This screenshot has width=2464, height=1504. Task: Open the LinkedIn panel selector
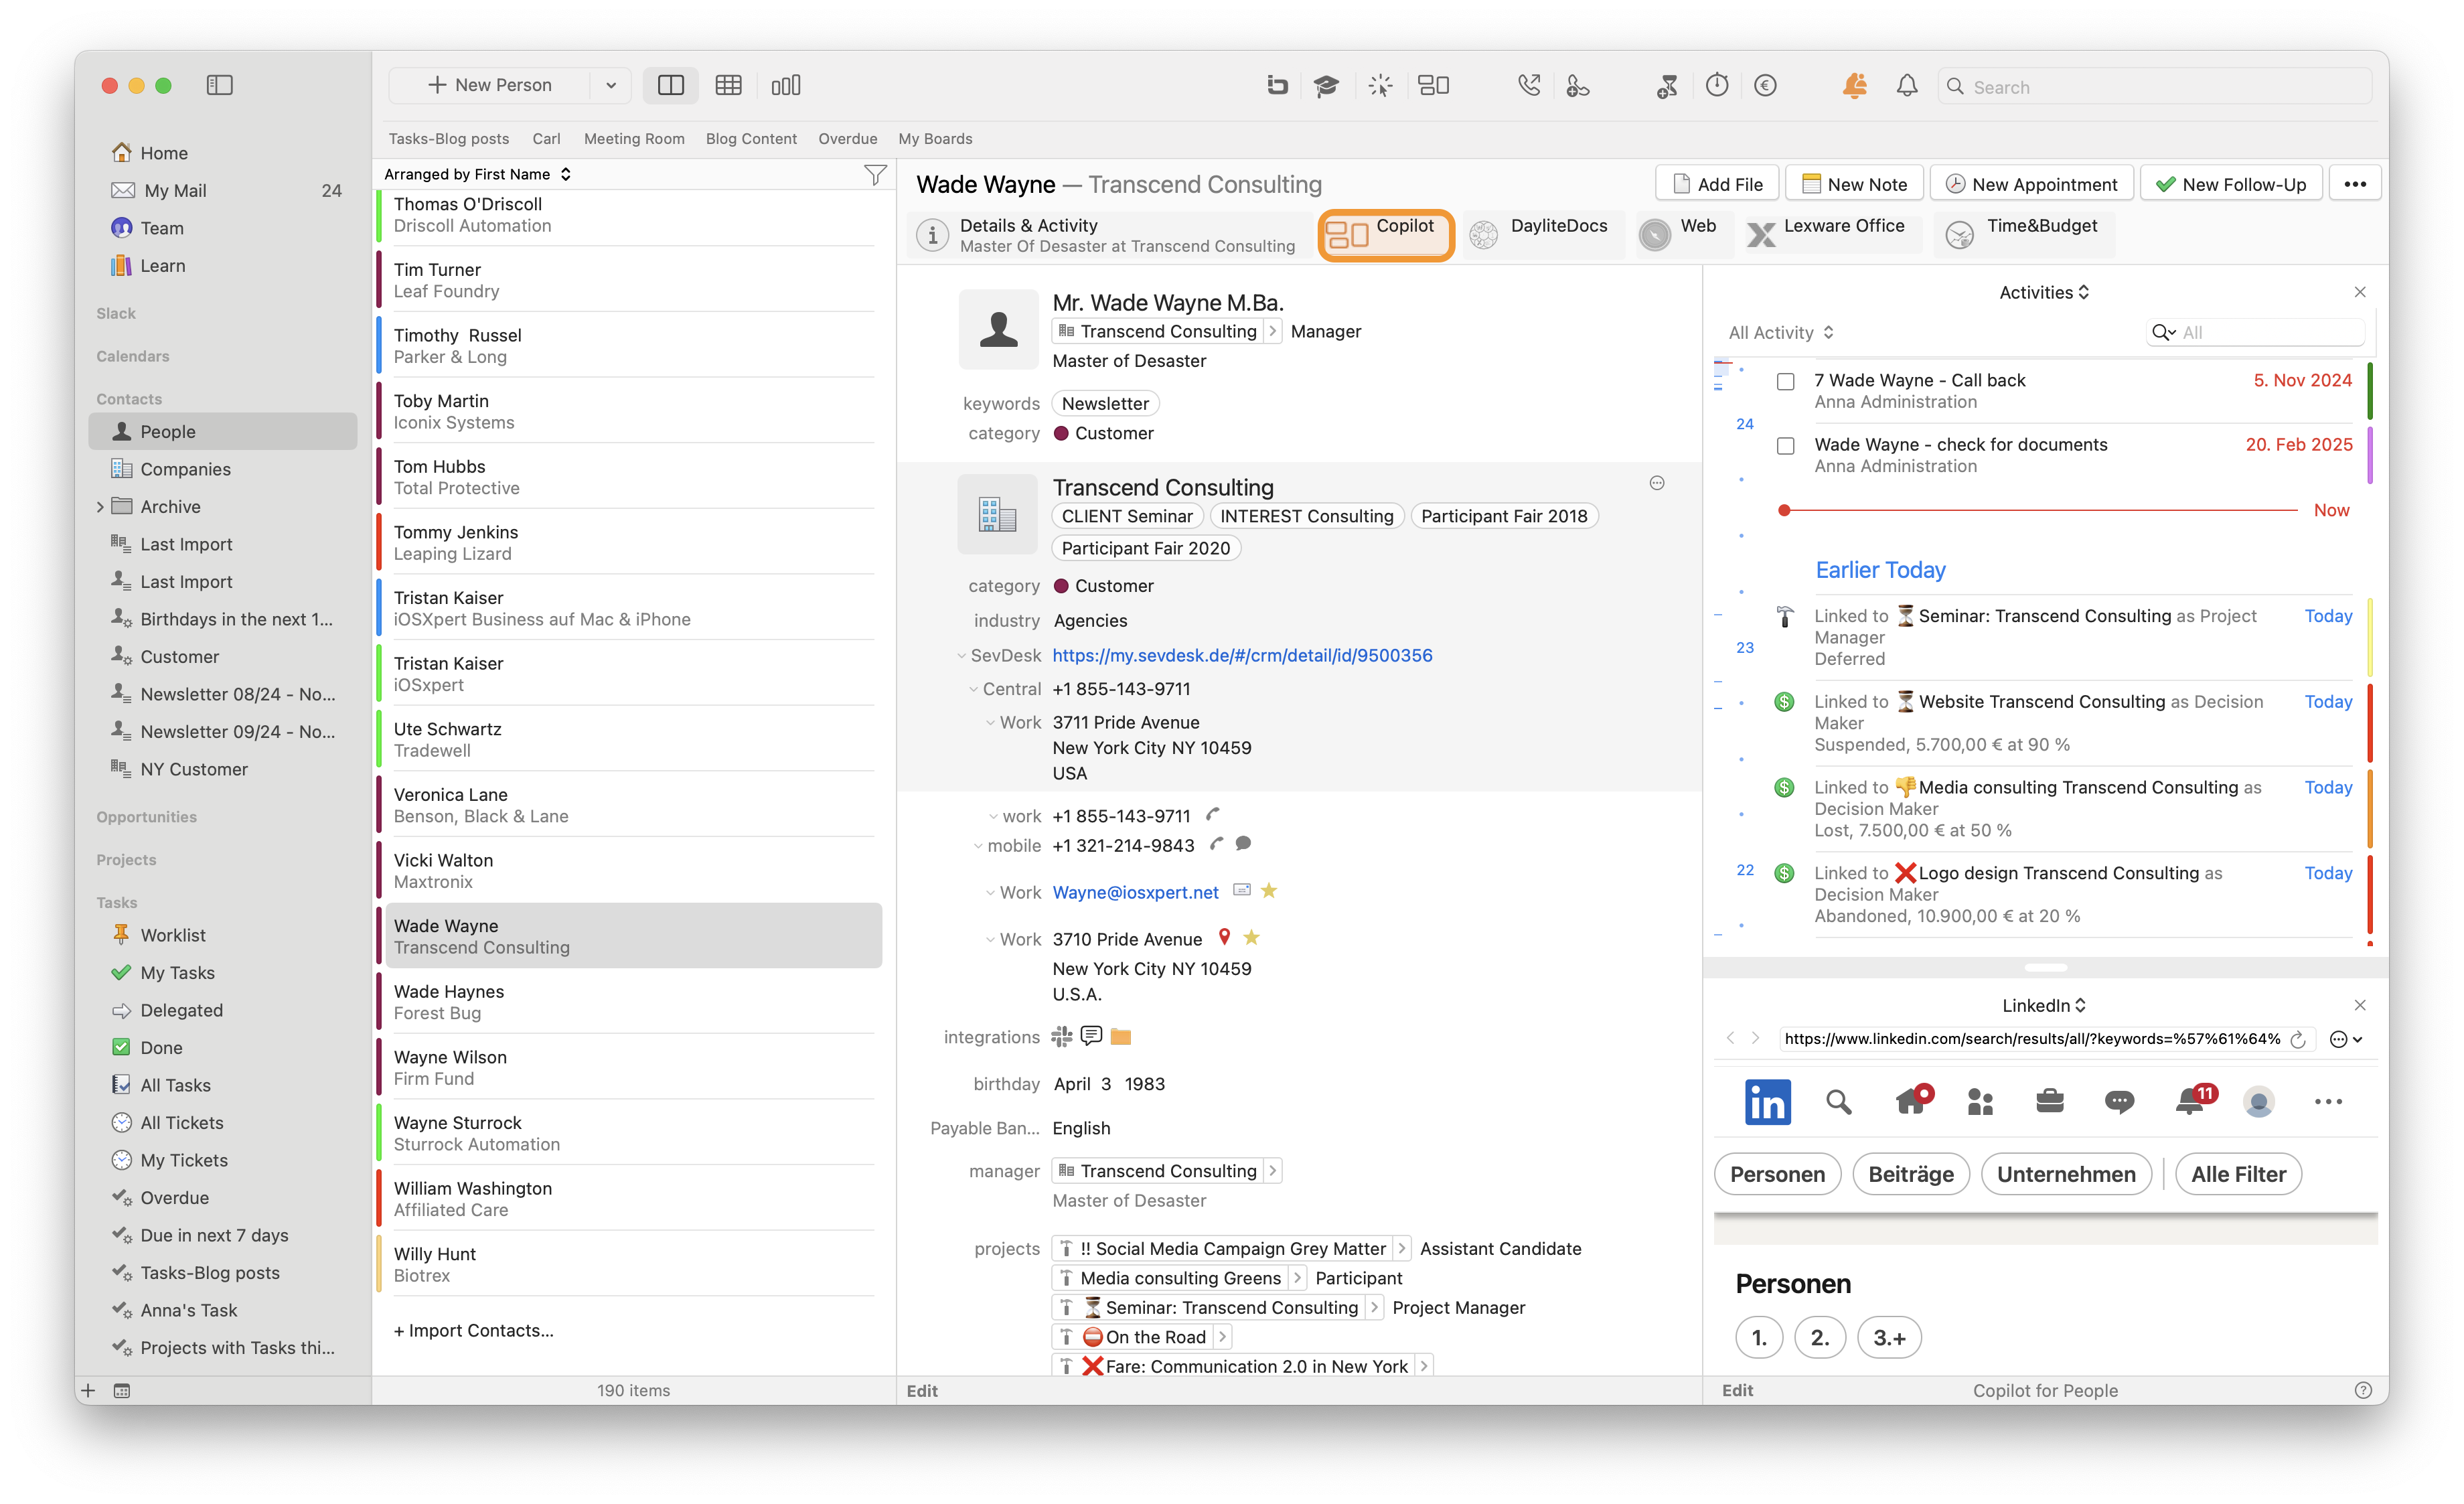[2044, 1005]
